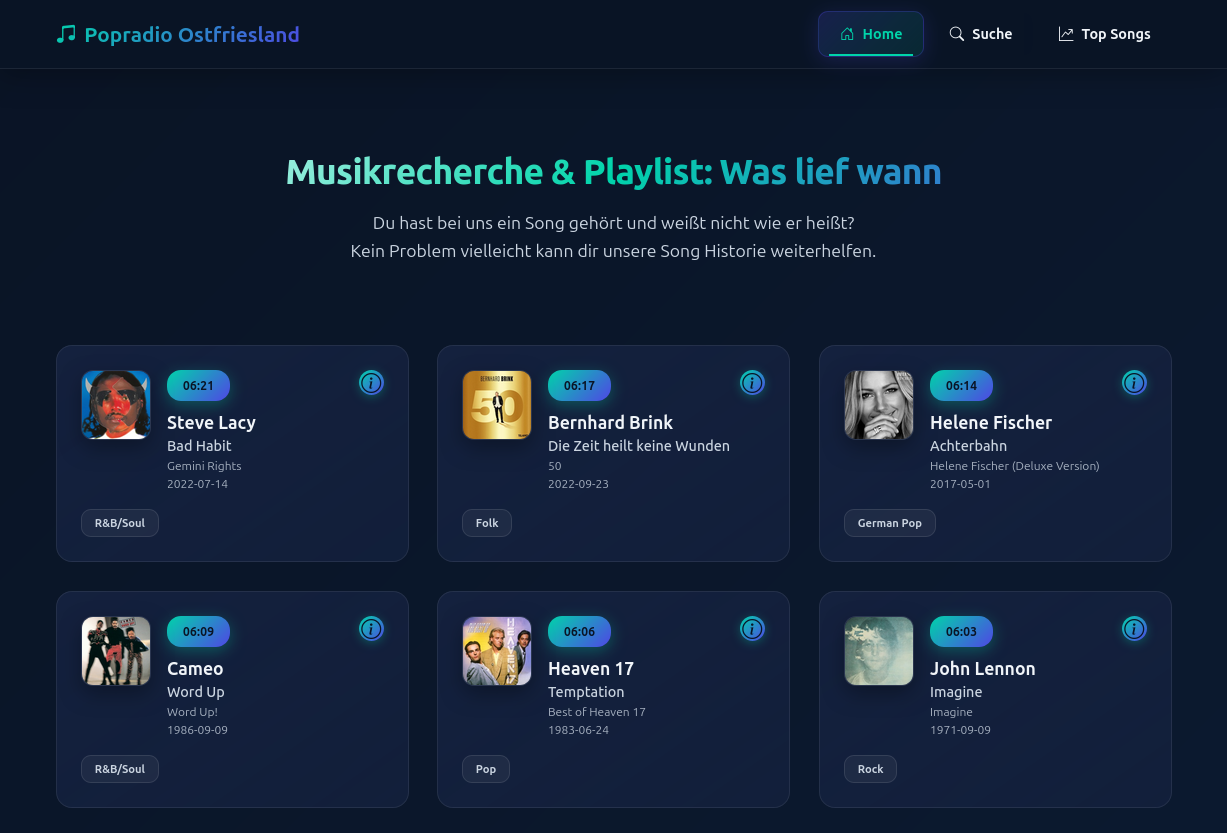
Task: Open the Word Up album cover thumbnail
Action: click(x=115, y=651)
